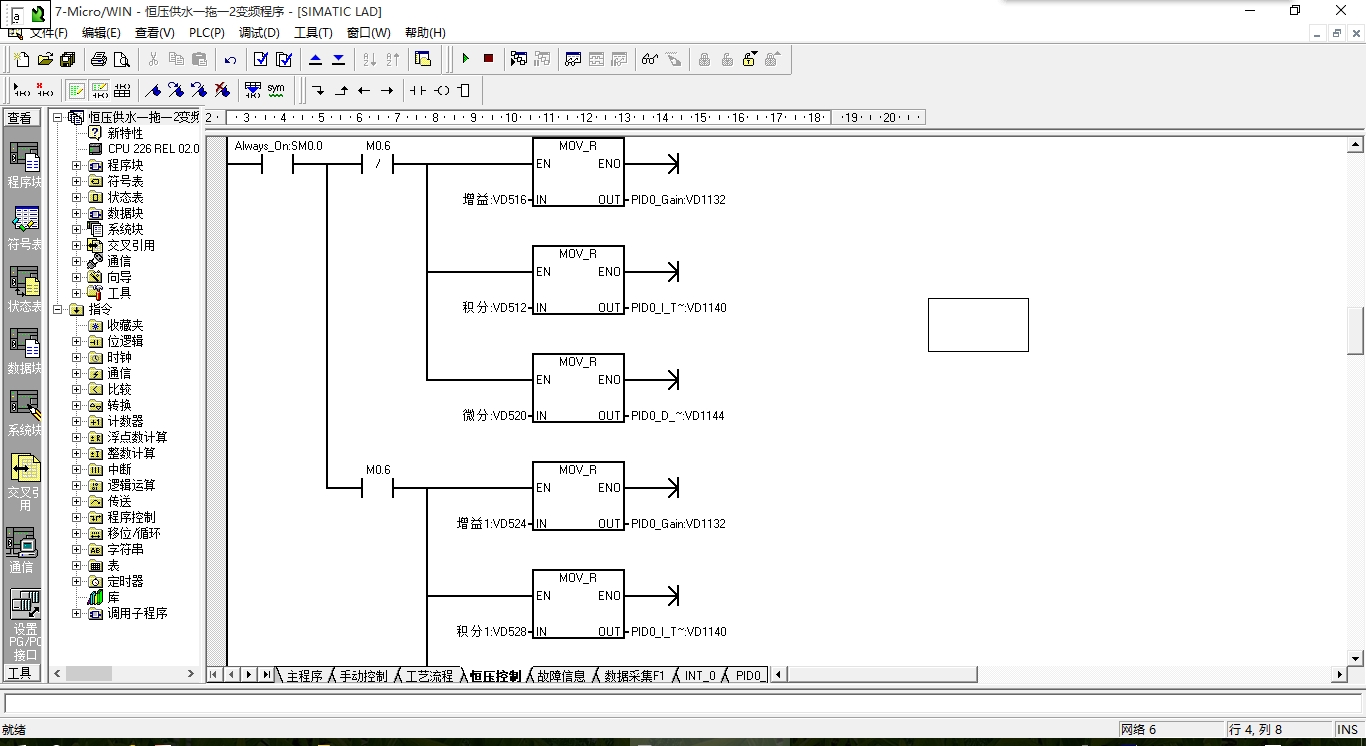Start PLC with green RUN icon
This screenshot has width=1366, height=746.
click(x=465, y=59)
